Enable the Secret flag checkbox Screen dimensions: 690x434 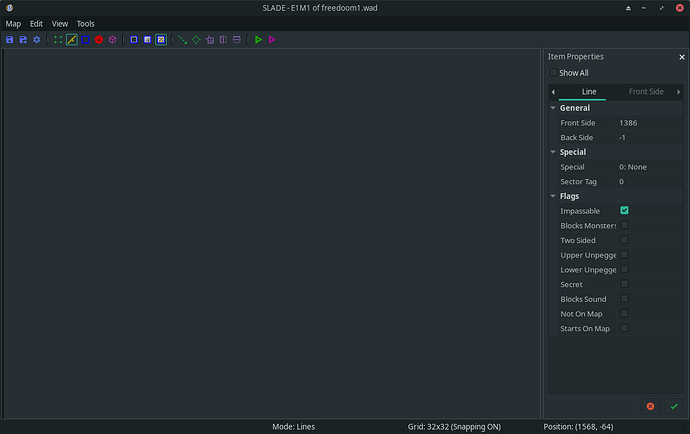click(624, 284)
